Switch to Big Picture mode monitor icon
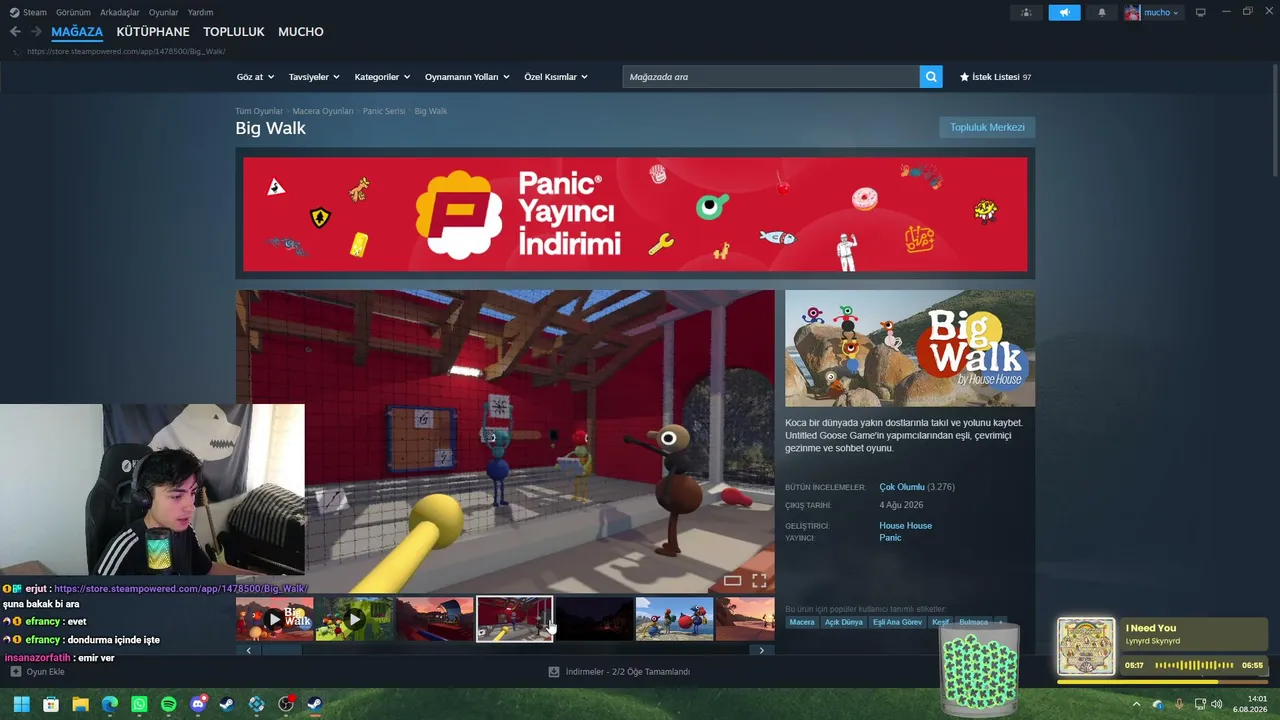The image size is (1280, 720). point(1201,12)
